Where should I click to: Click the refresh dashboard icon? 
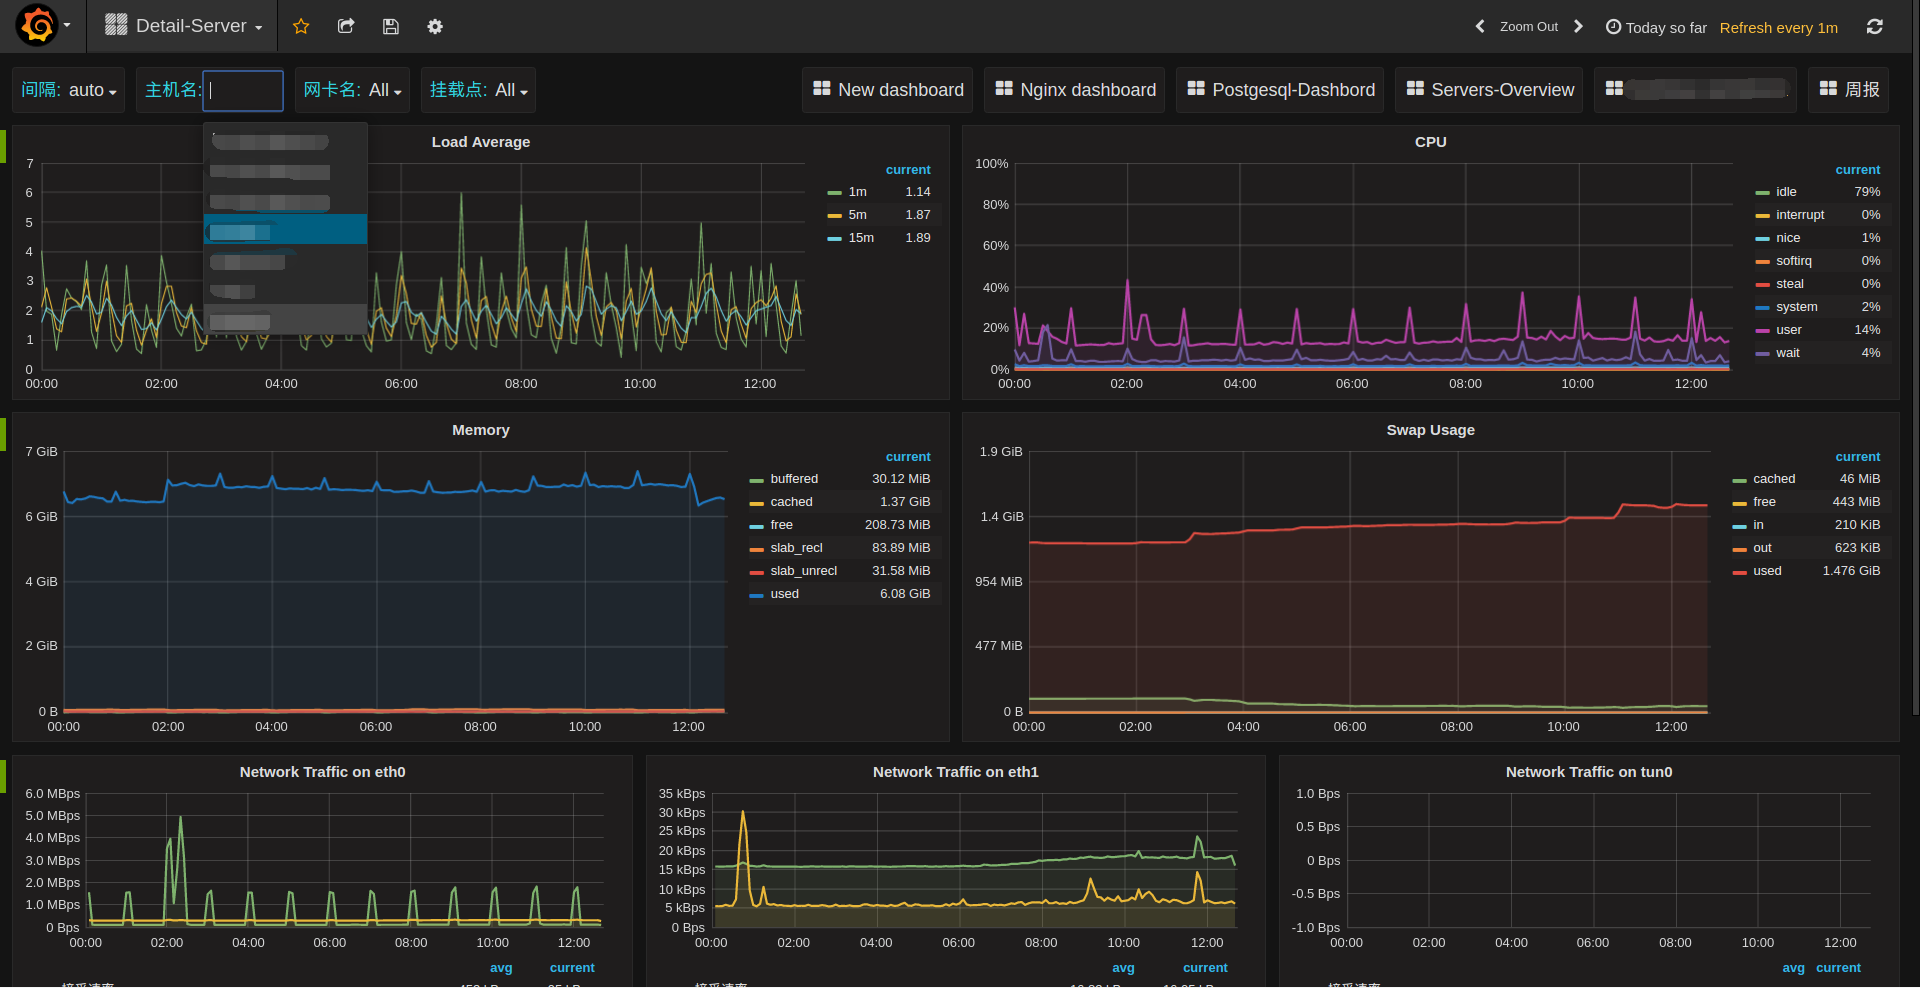(x=1875, y=27)
